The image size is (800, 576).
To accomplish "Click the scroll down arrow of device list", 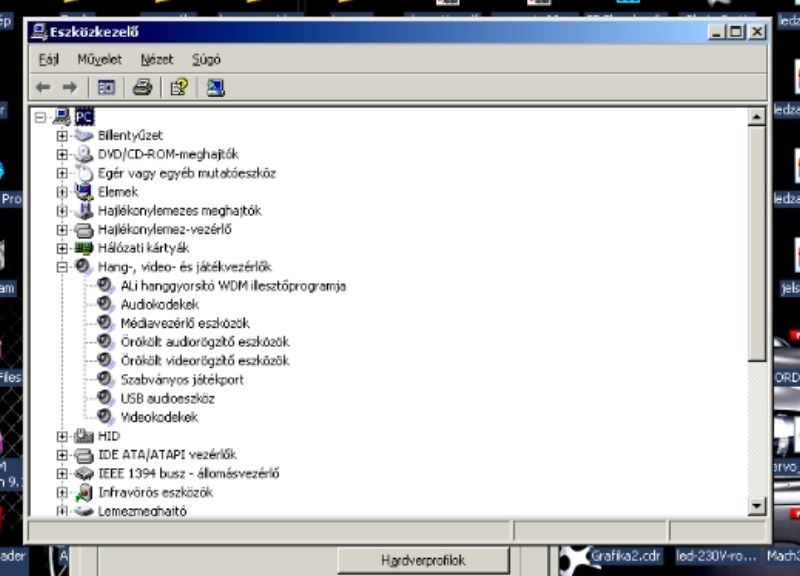I will coord(758,507).
